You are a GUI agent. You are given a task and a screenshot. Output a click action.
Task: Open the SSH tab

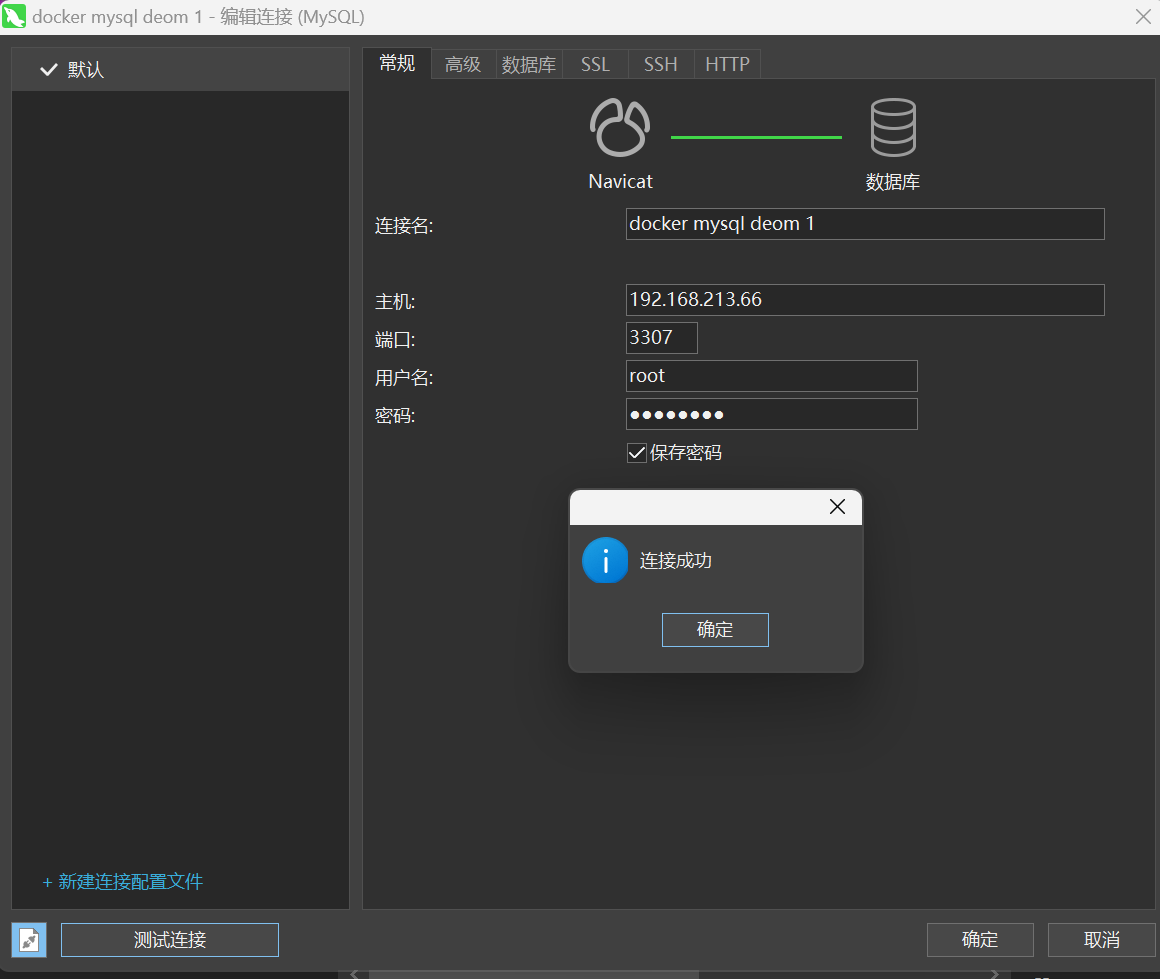(x=660, y=64)
